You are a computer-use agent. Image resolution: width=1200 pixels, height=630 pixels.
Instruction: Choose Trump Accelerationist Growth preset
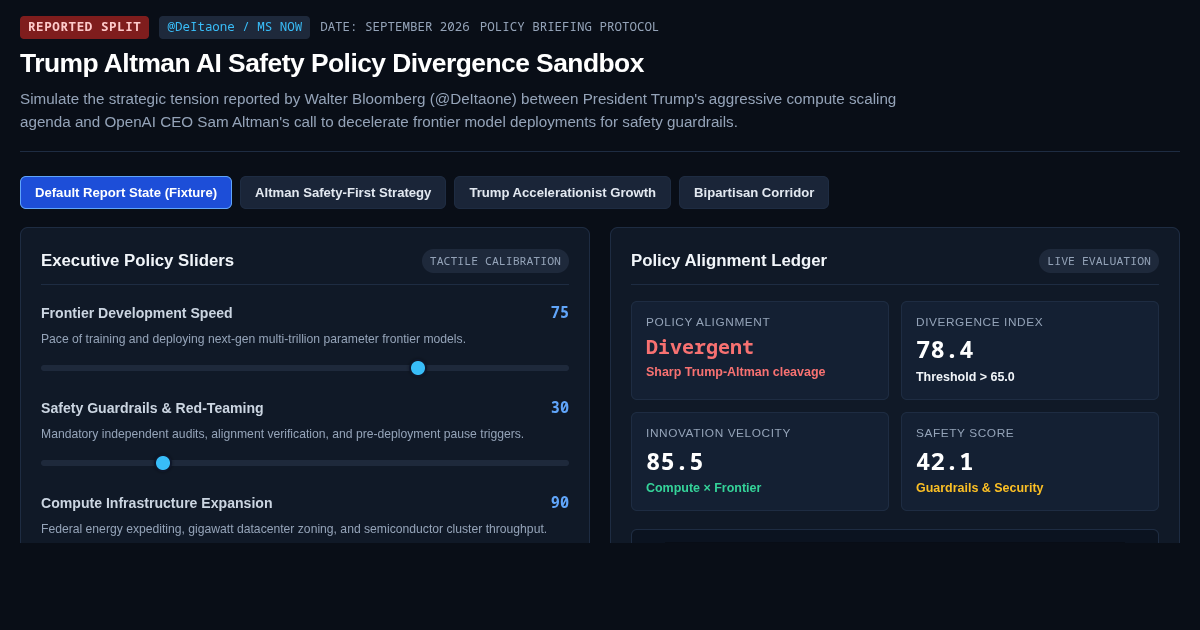click(562, 193)
